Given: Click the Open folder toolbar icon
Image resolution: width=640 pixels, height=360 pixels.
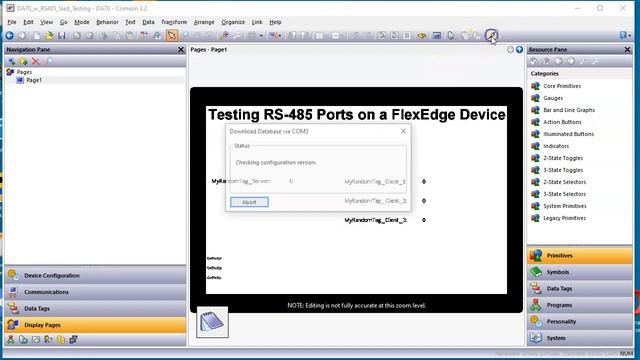Looking at the screenshot, I should [x=49, y=36].
